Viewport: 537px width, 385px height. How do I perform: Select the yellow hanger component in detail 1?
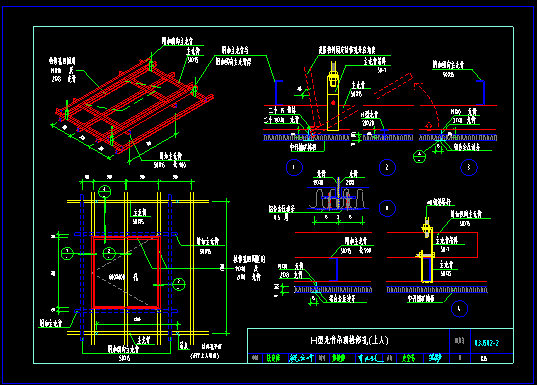[333, 97]
